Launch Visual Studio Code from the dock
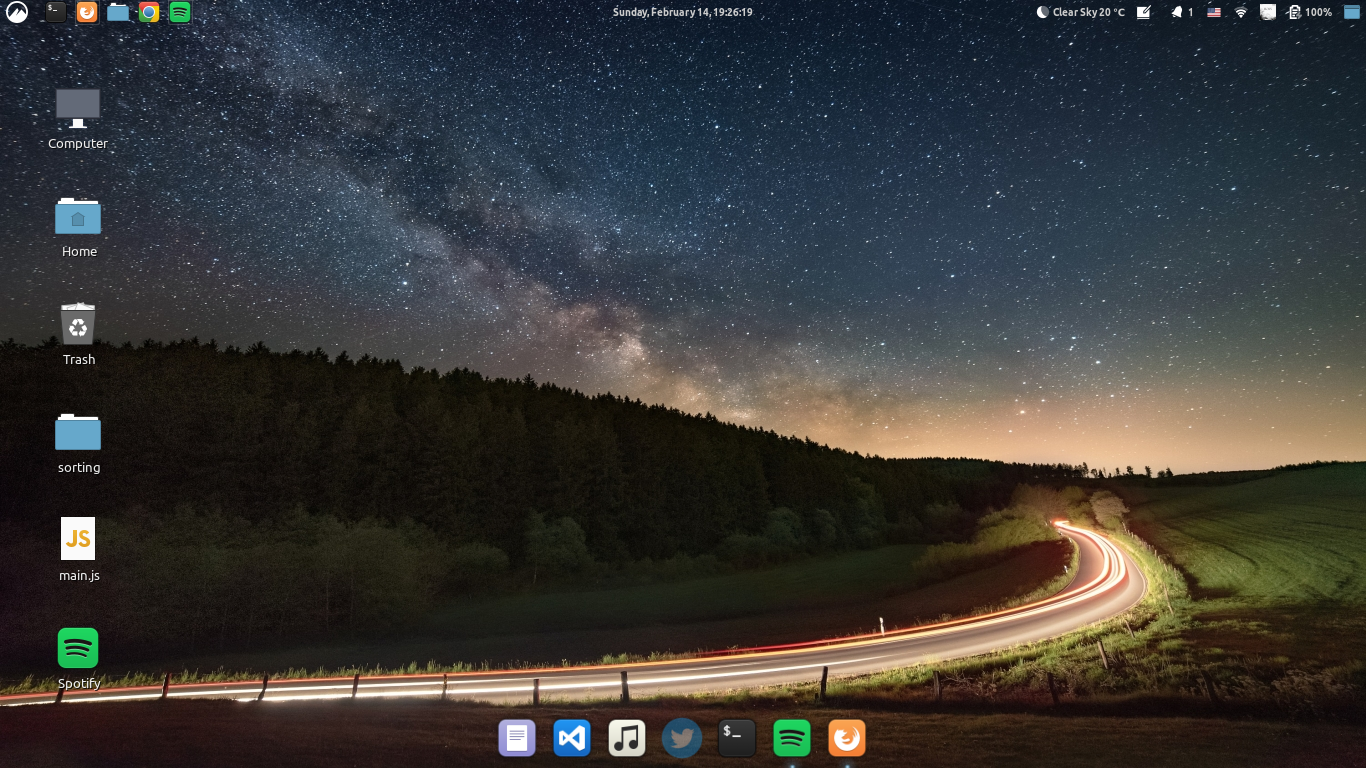 pyautogui.click(x=571, y=737)
